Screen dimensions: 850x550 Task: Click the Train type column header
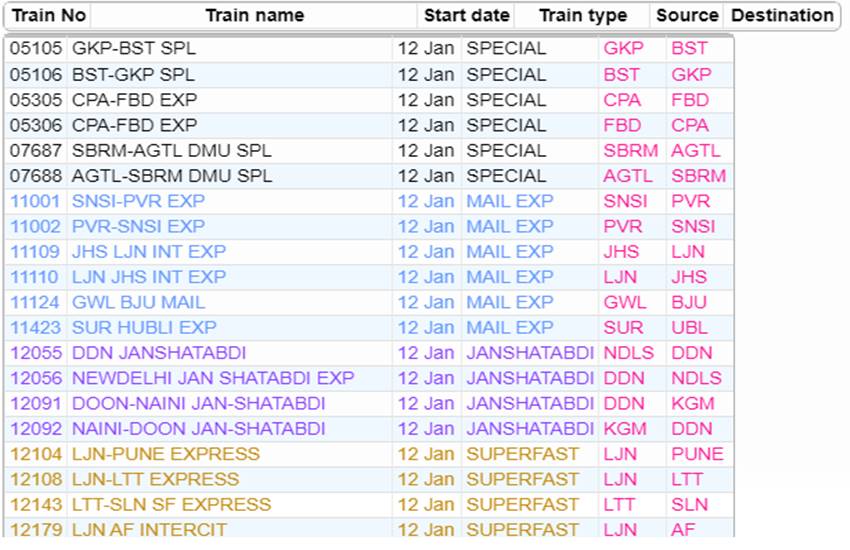tap(582, 16)
